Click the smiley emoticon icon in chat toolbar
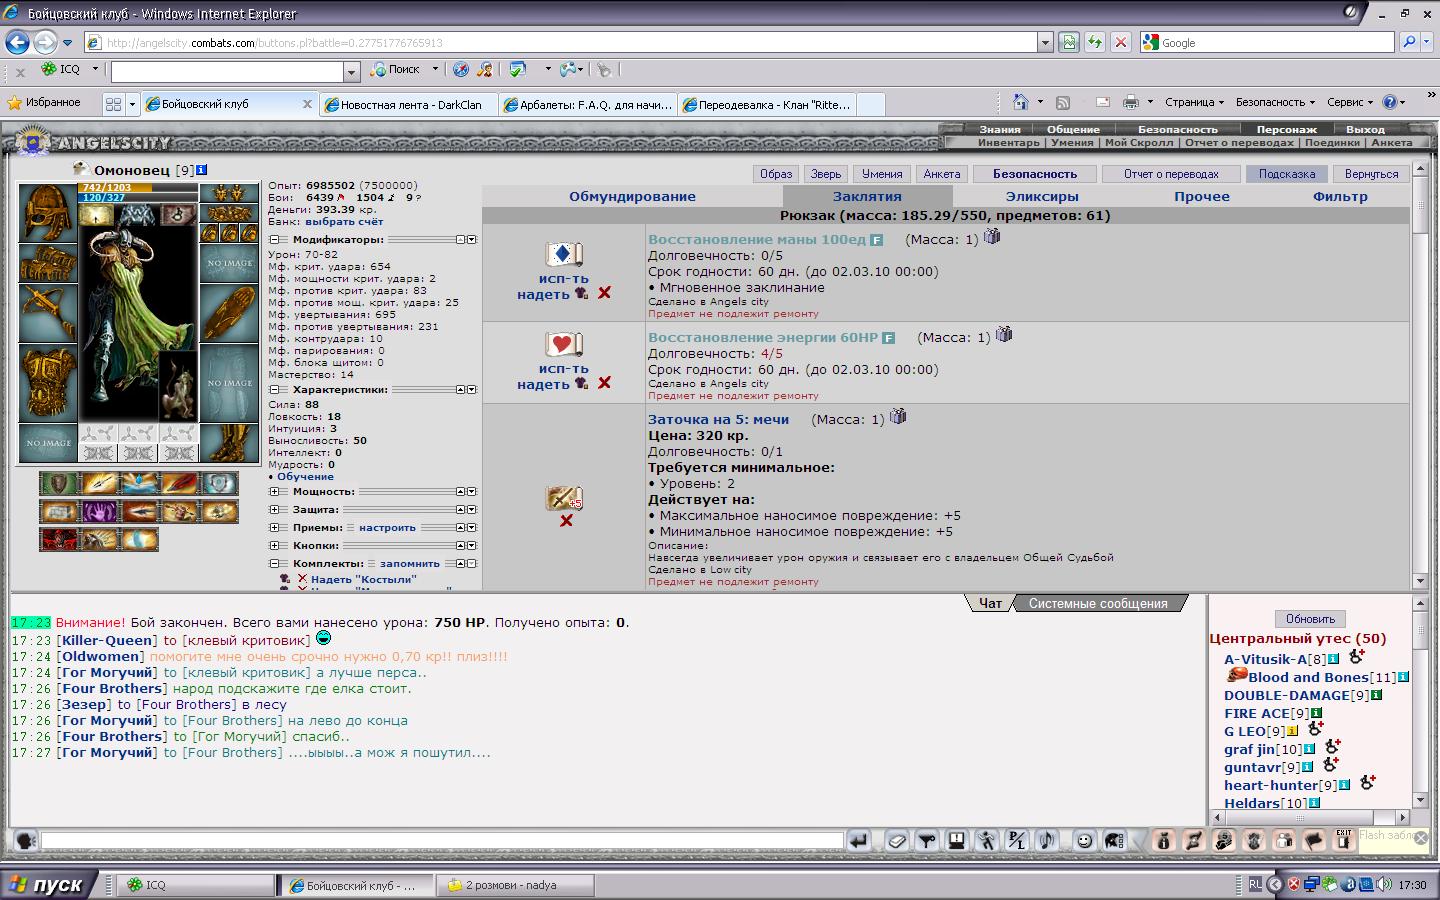The height and width of the screenshot is (900, 1440). tap(1084, 841)
